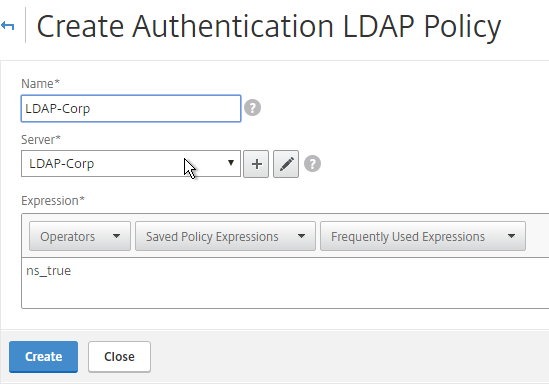549x384 pixels.
Task: Click the Server field label
Action: point(41,140)
